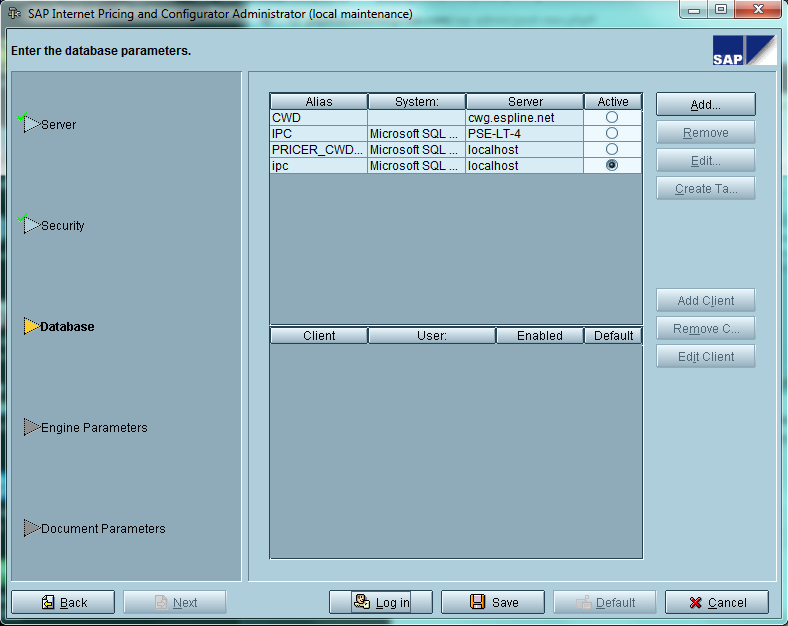Viewport: 788px width, 626px height.
Task: Select the Server step arrow icon
Action: tap(31, 124)
